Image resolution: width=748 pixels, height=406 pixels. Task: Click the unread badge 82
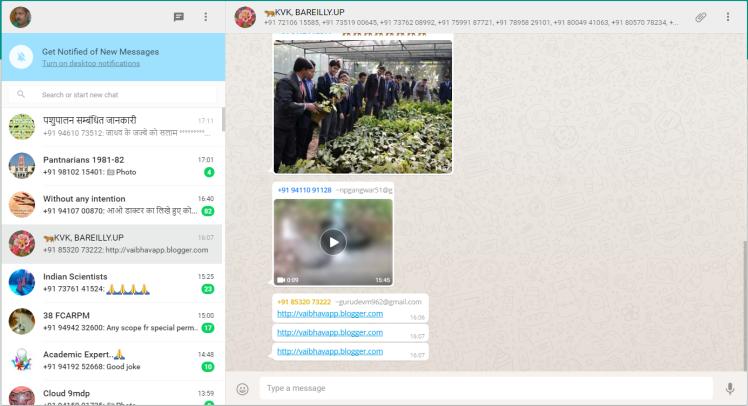[208, 211]
